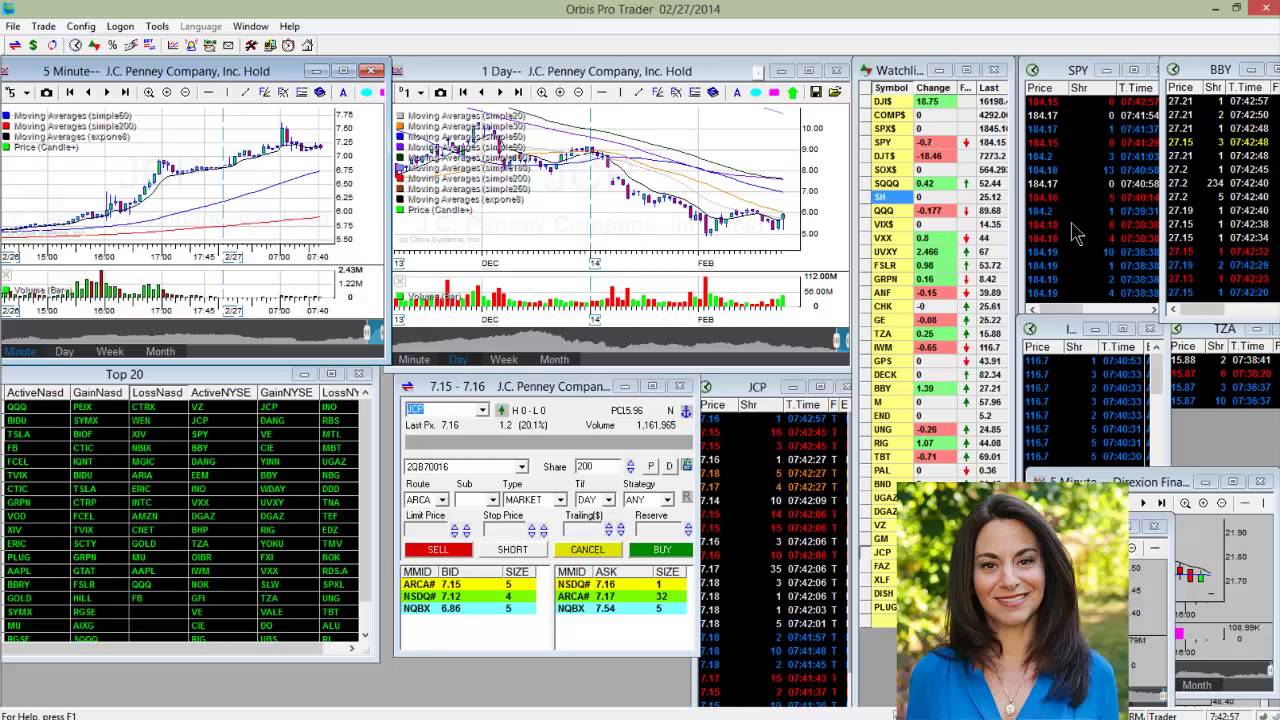This screenshot has height=720, width=1280.
Task: Open the wrench tools icon in the toolbar
Action: (251, 45)
